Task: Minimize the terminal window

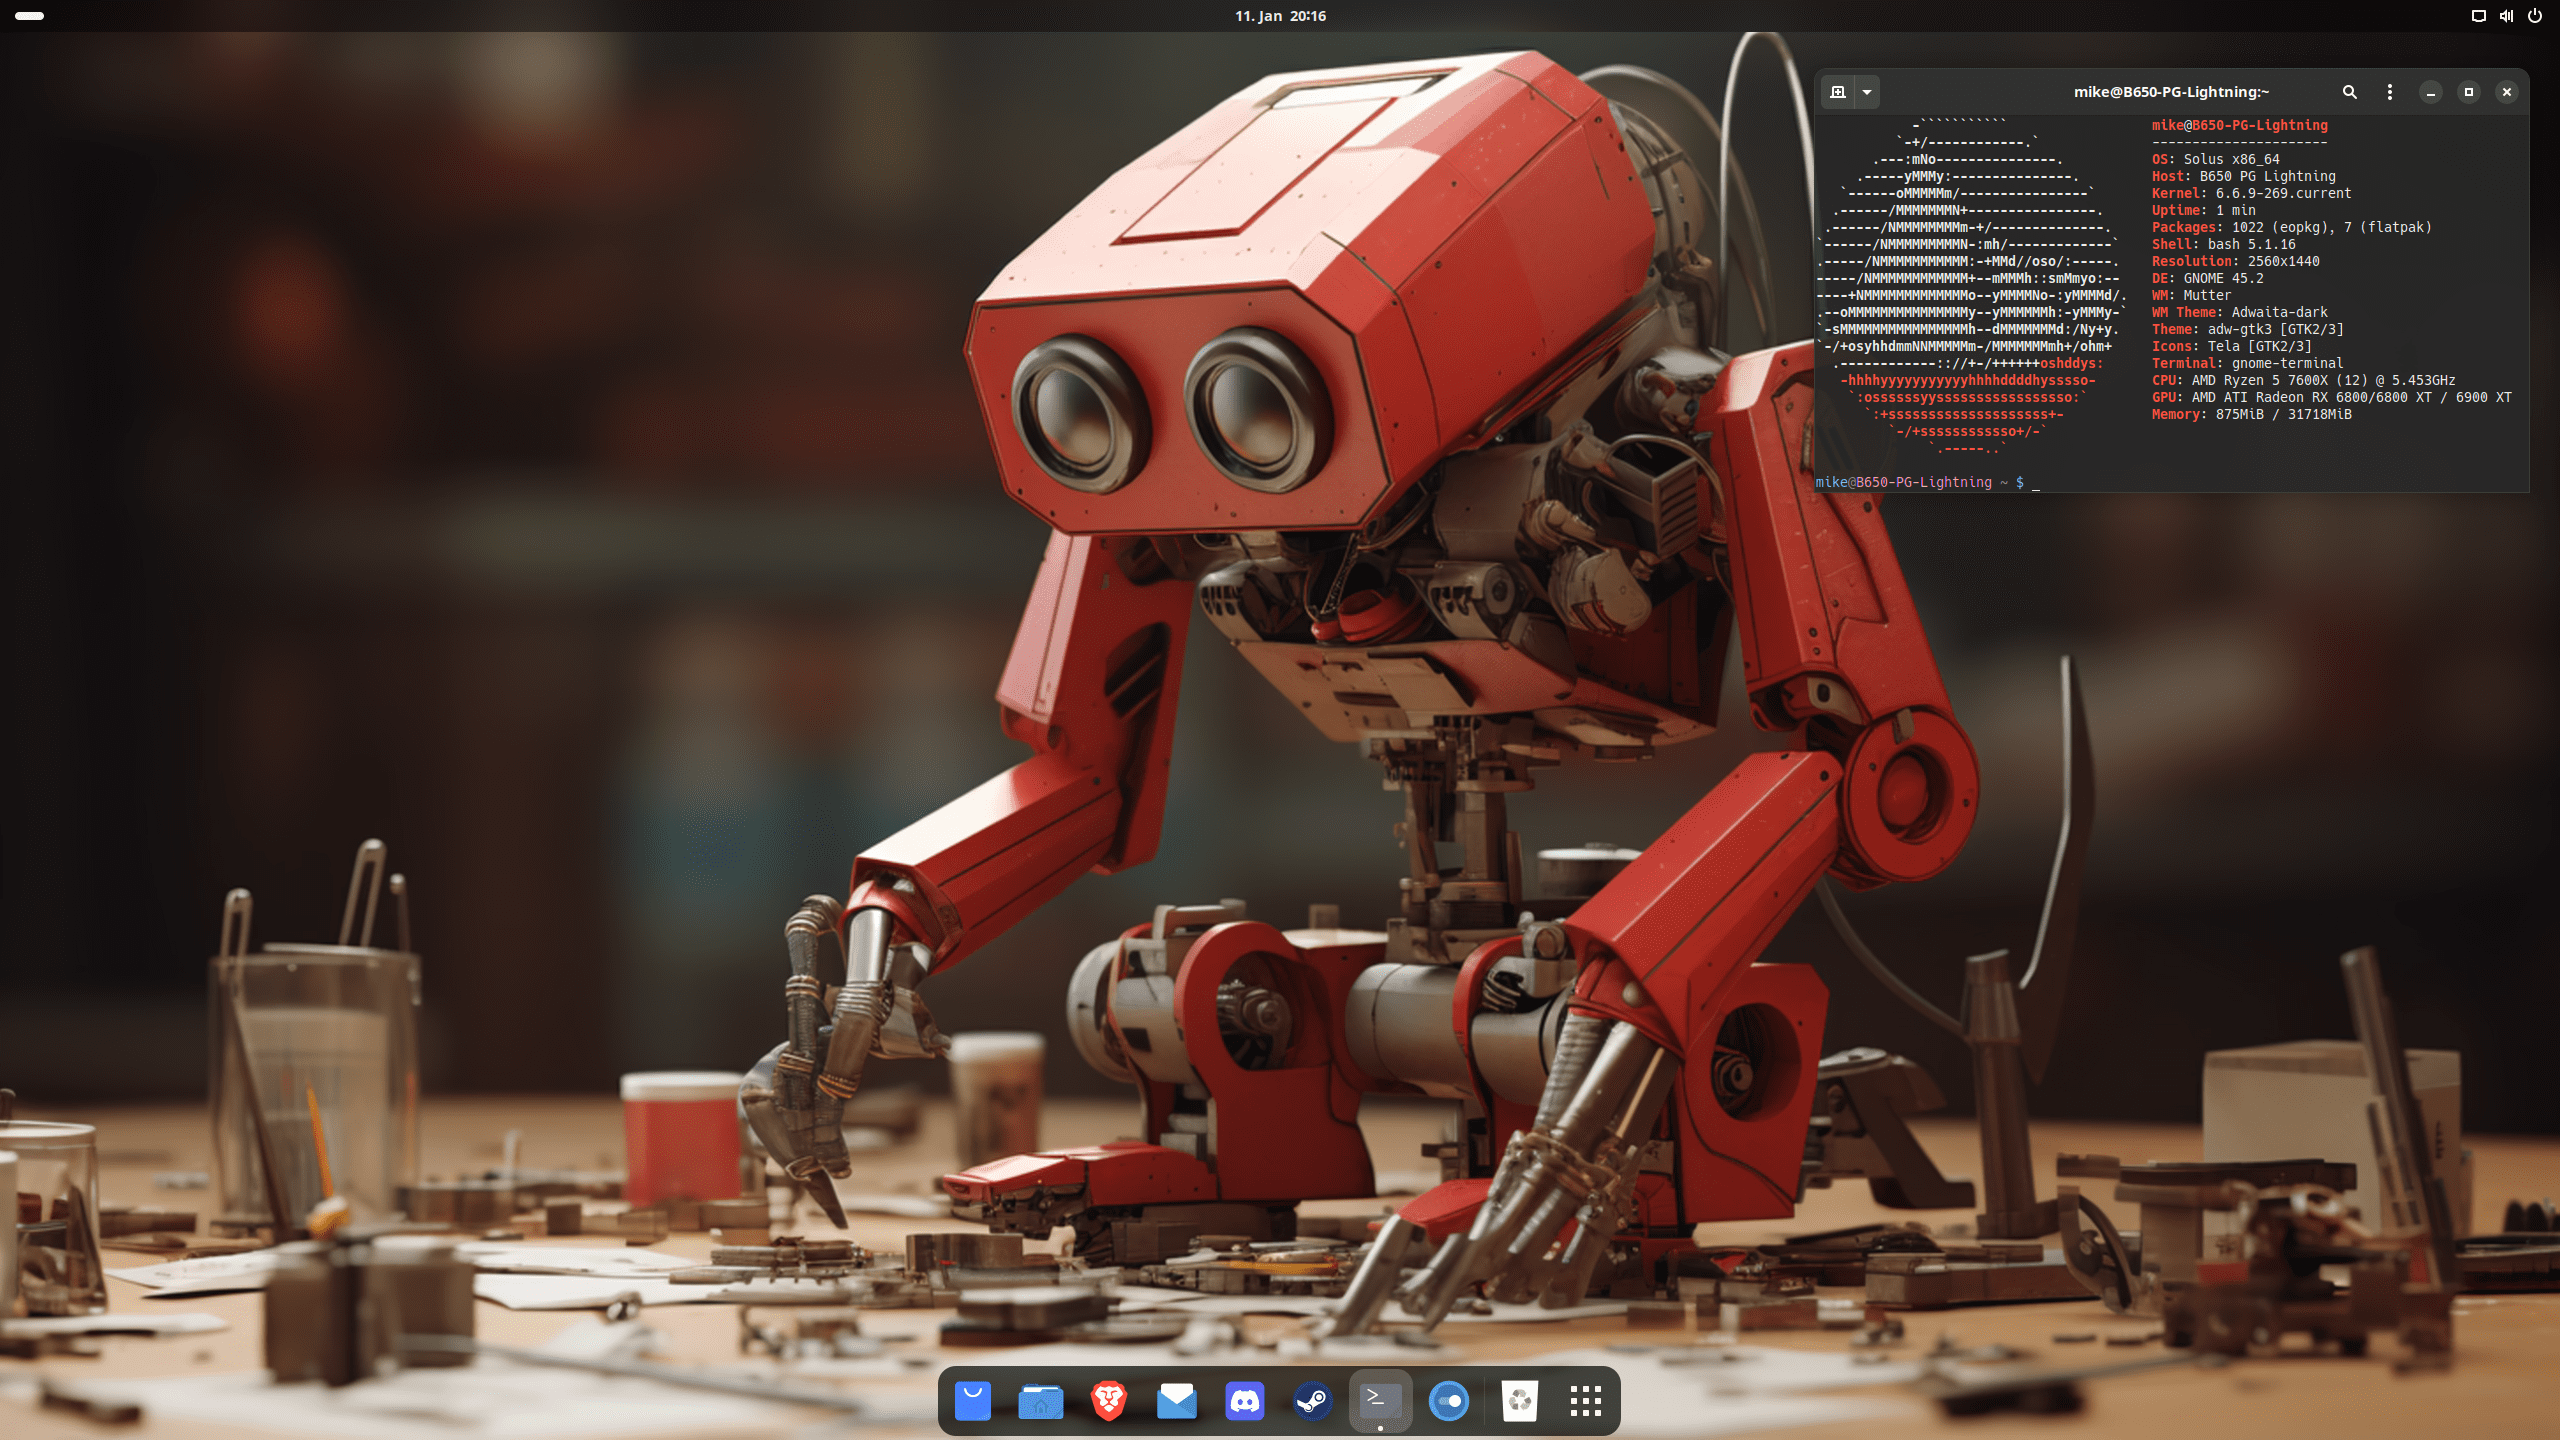Action: tap(2431, 92)
